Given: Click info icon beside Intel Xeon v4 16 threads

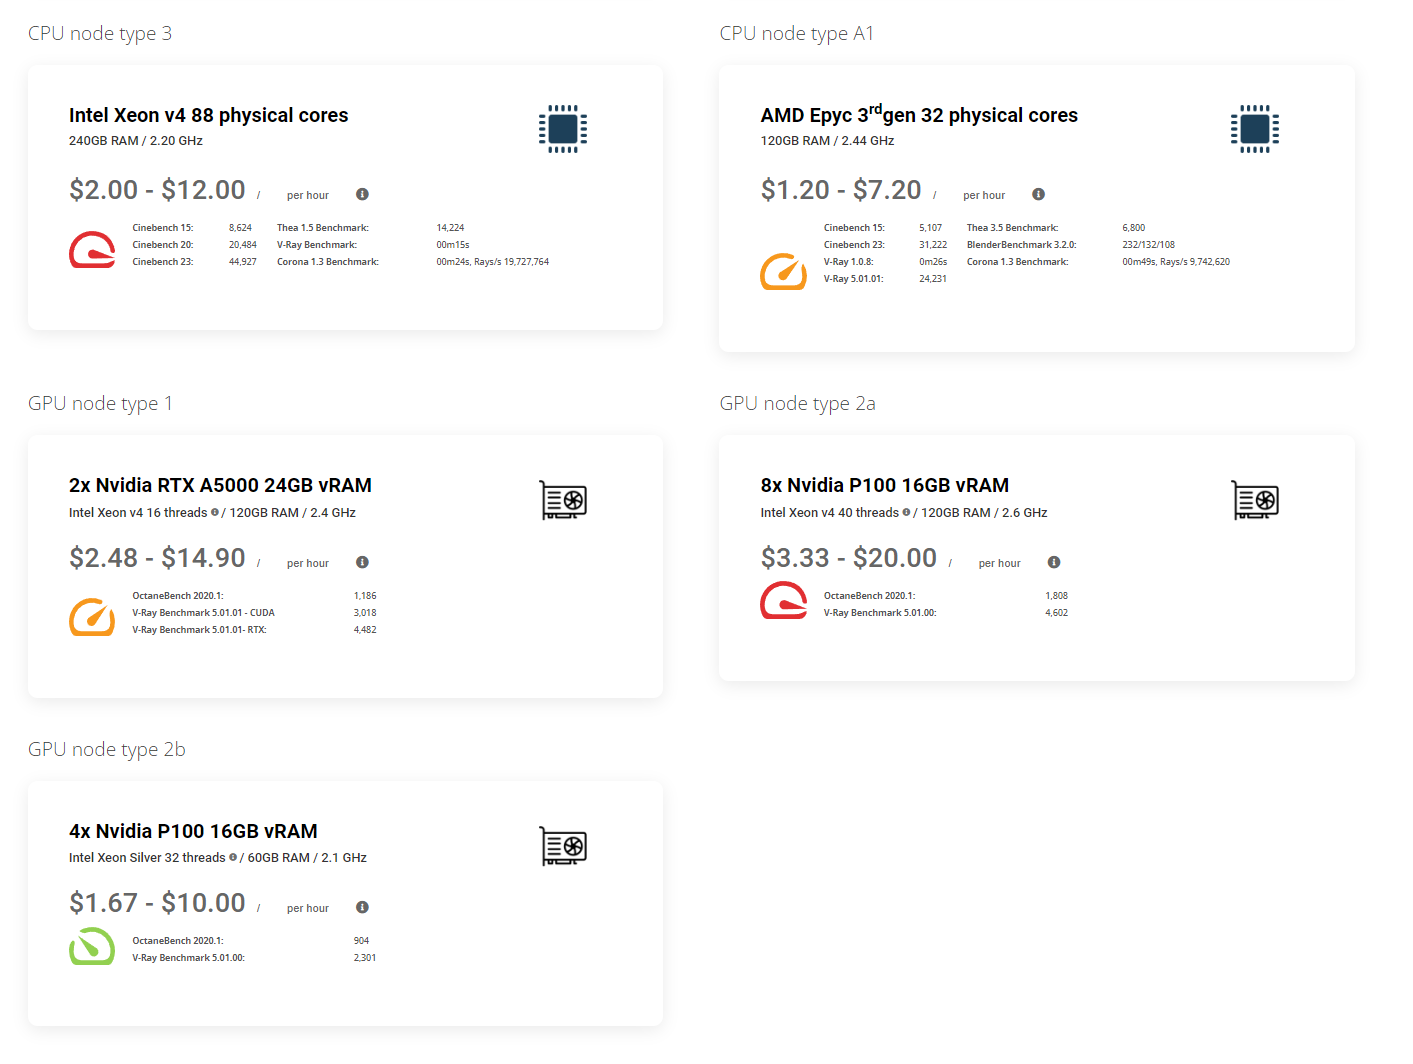Looking at the screenshot, I should [215, 512].
